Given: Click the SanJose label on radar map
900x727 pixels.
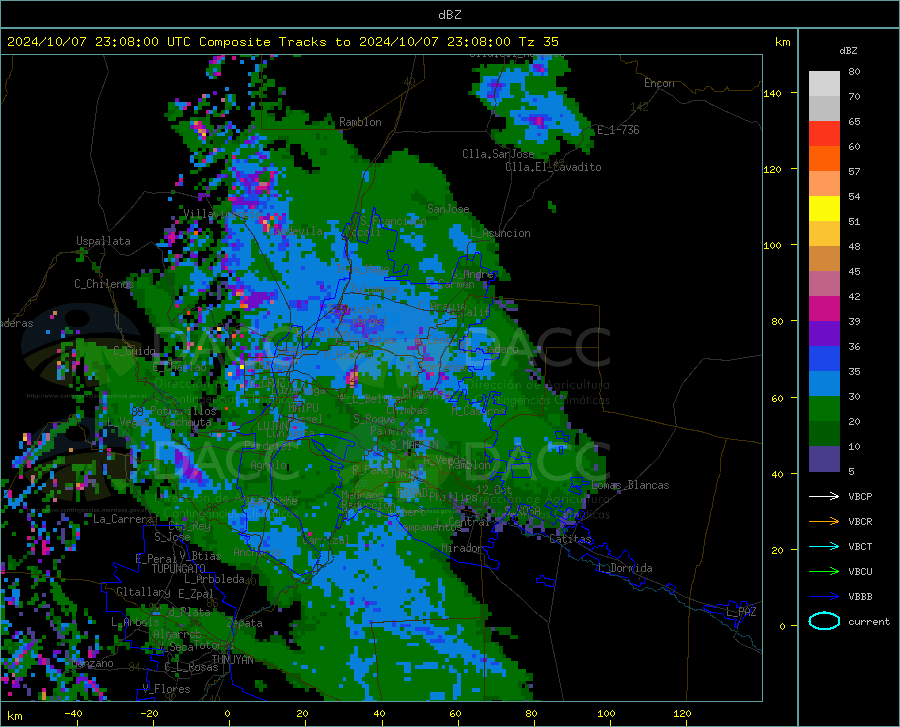Looking at the screenshot, I should [448, 209].
